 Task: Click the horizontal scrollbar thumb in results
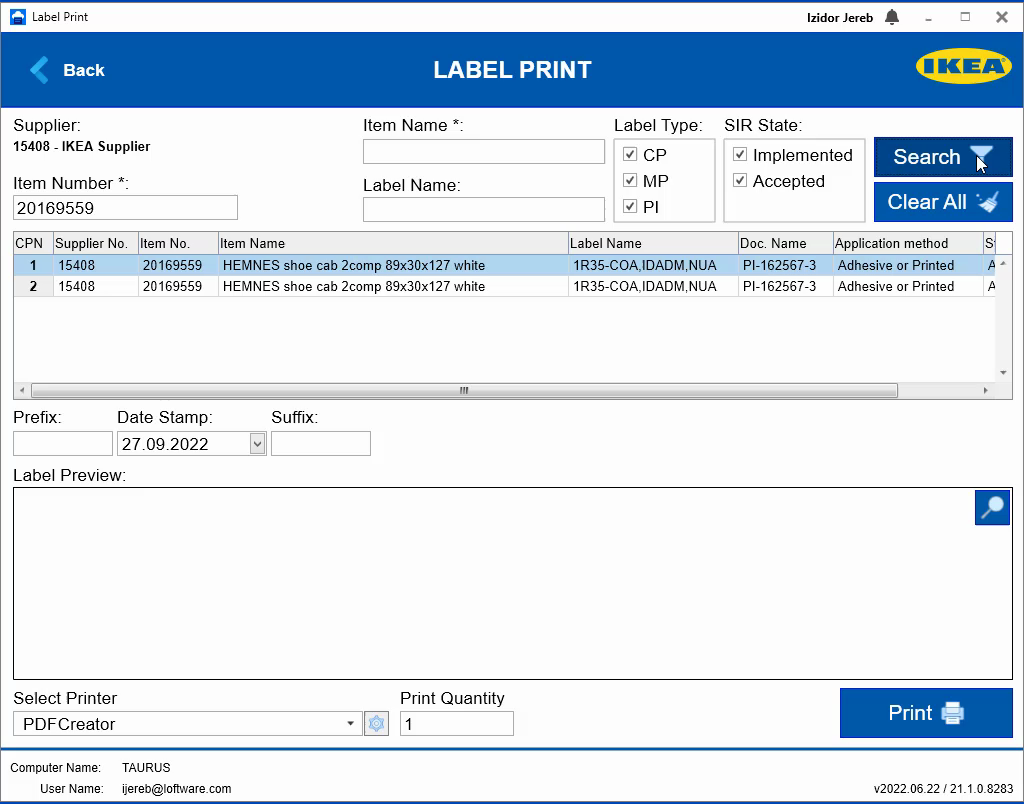(x=464, y=391)
